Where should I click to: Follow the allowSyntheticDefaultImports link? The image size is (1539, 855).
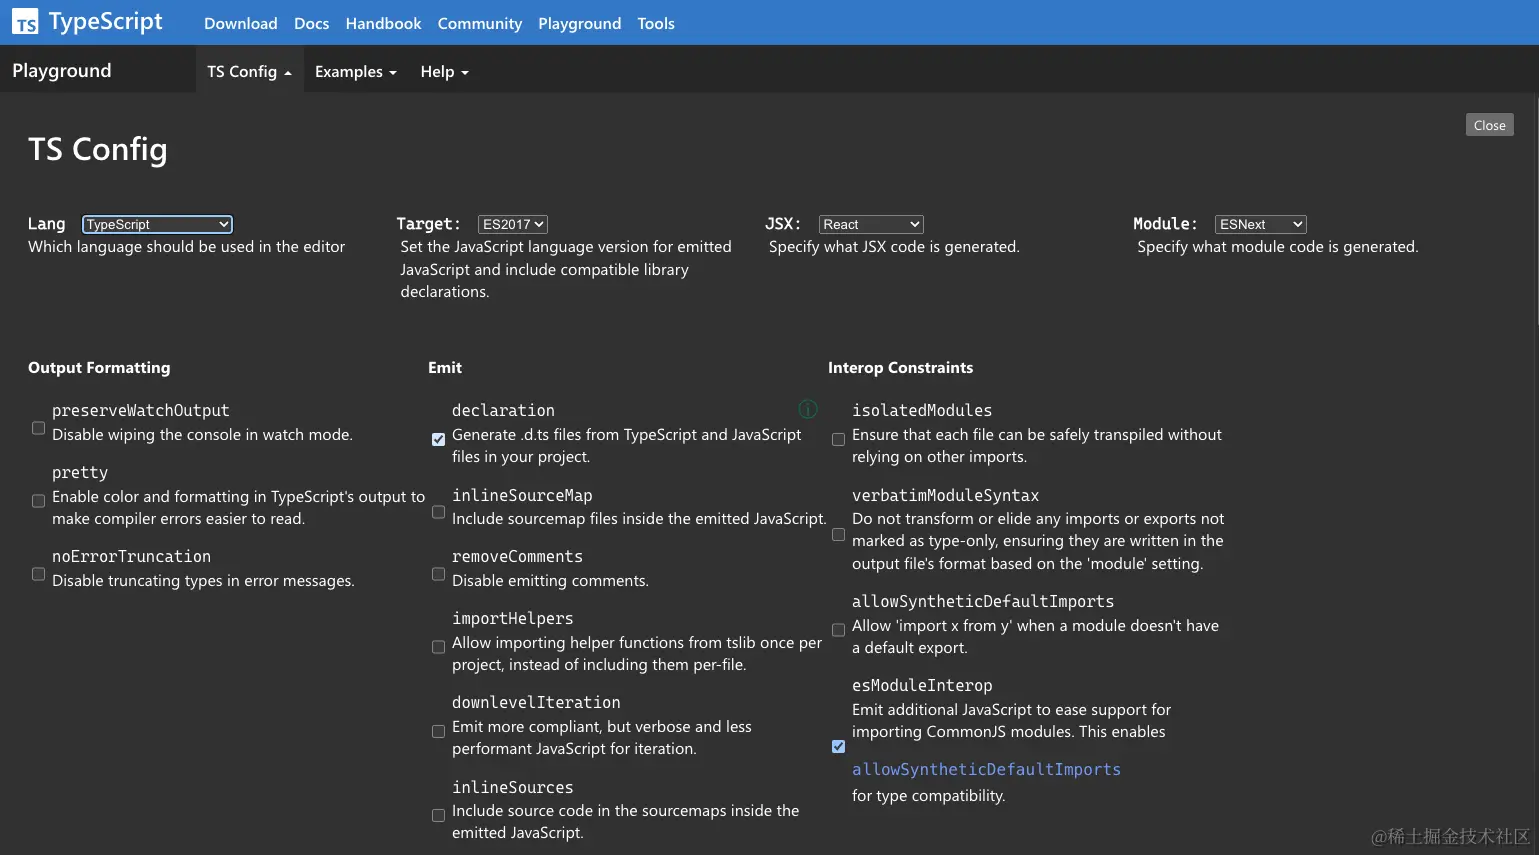(x=986, y=769)
